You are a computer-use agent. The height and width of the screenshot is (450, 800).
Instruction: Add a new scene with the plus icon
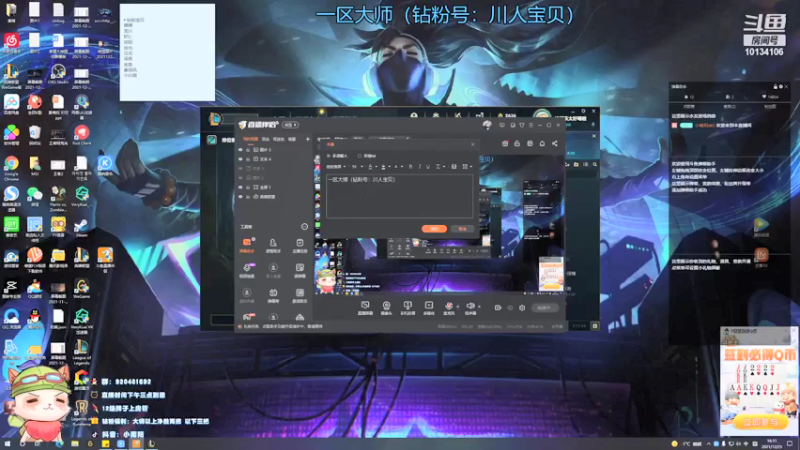308,139
